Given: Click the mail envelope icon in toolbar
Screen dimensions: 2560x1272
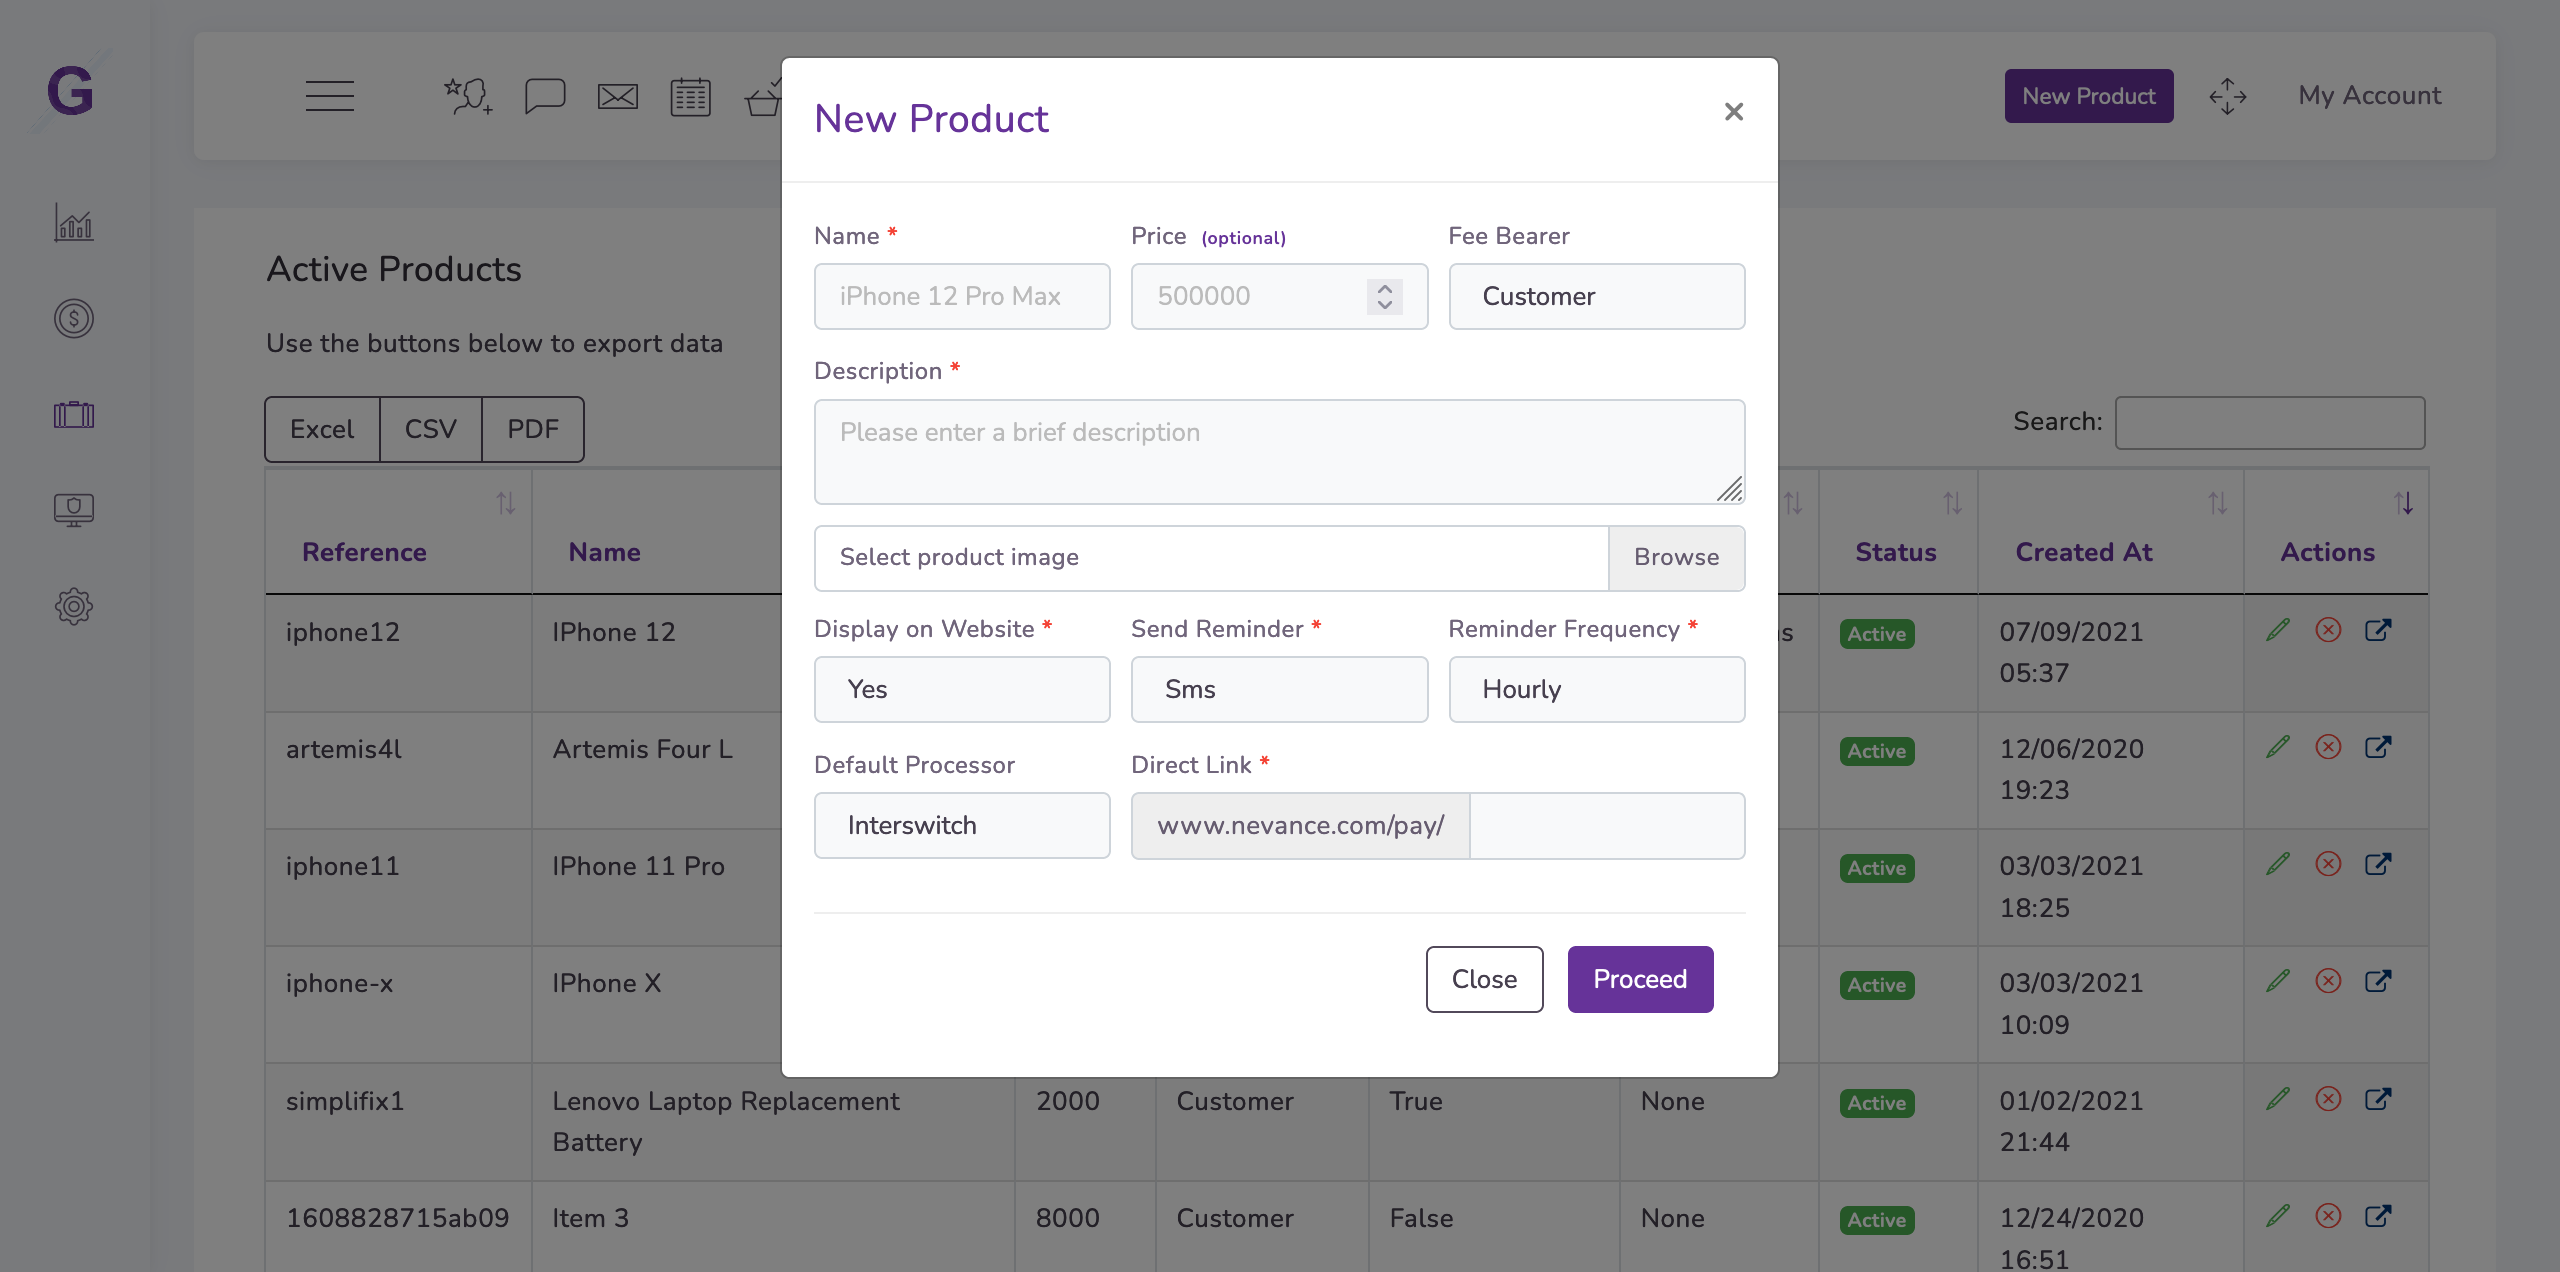Looking at the screenshot, I should pyautogui.click(x=616, y=96).
